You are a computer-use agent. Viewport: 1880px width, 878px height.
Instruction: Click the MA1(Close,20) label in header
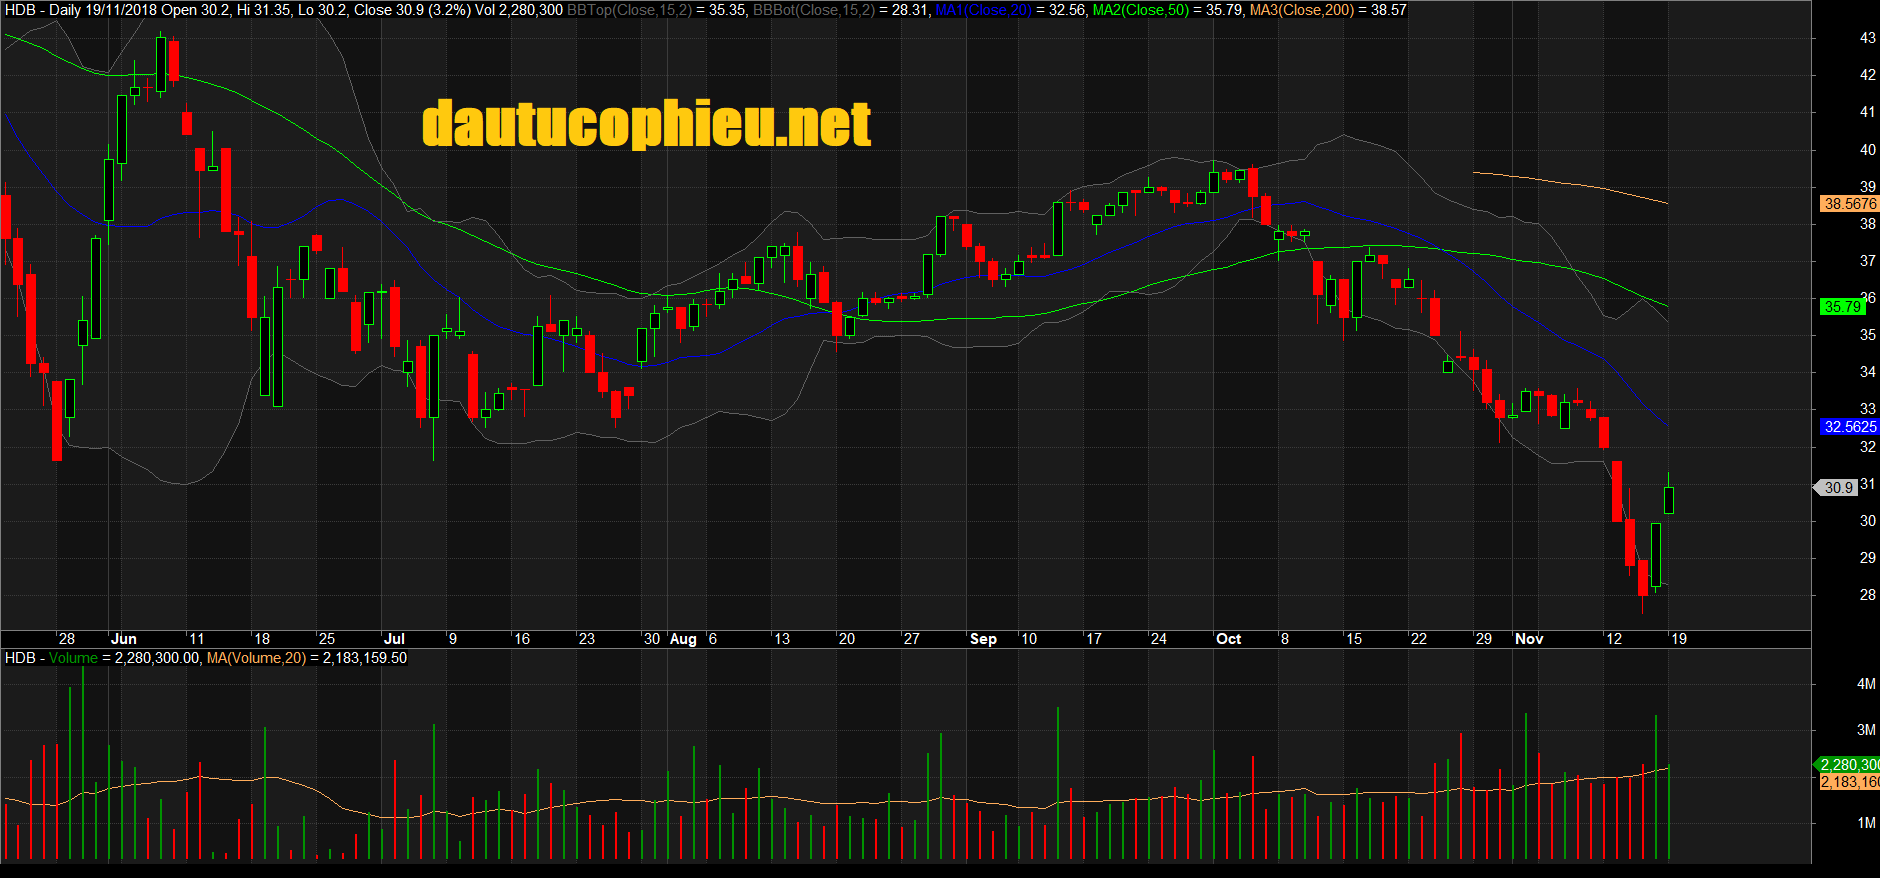point(983,10)
